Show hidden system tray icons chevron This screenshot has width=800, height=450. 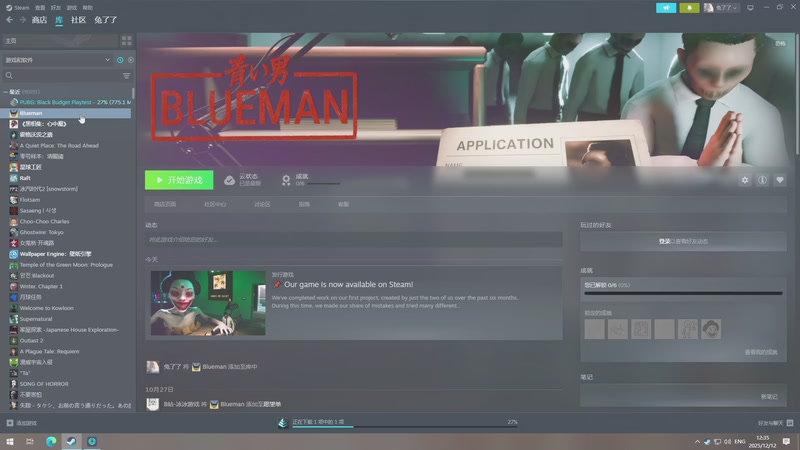coord(697,442)
